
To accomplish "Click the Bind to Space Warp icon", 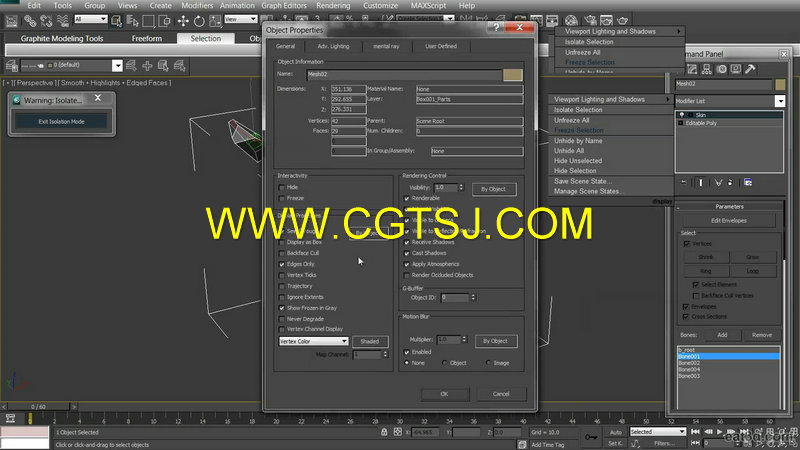I will click(63, 21).
